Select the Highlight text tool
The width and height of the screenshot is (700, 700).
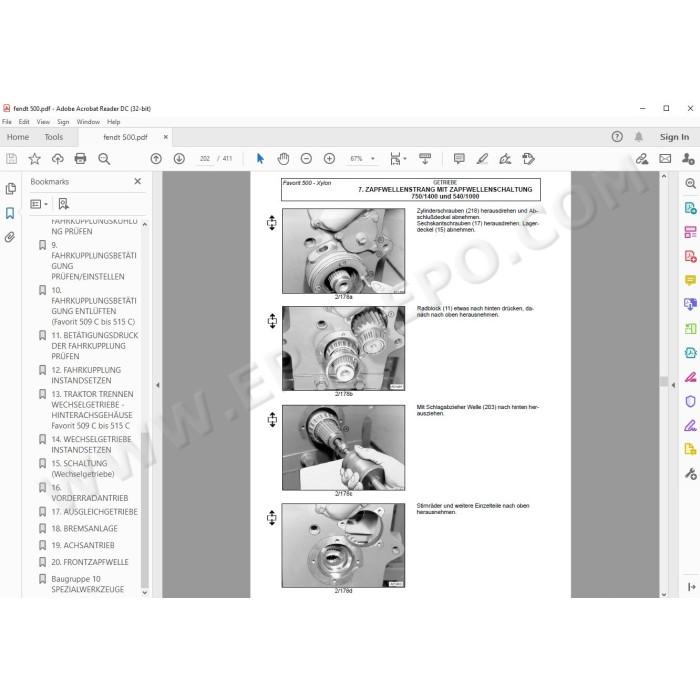(482, 158)
